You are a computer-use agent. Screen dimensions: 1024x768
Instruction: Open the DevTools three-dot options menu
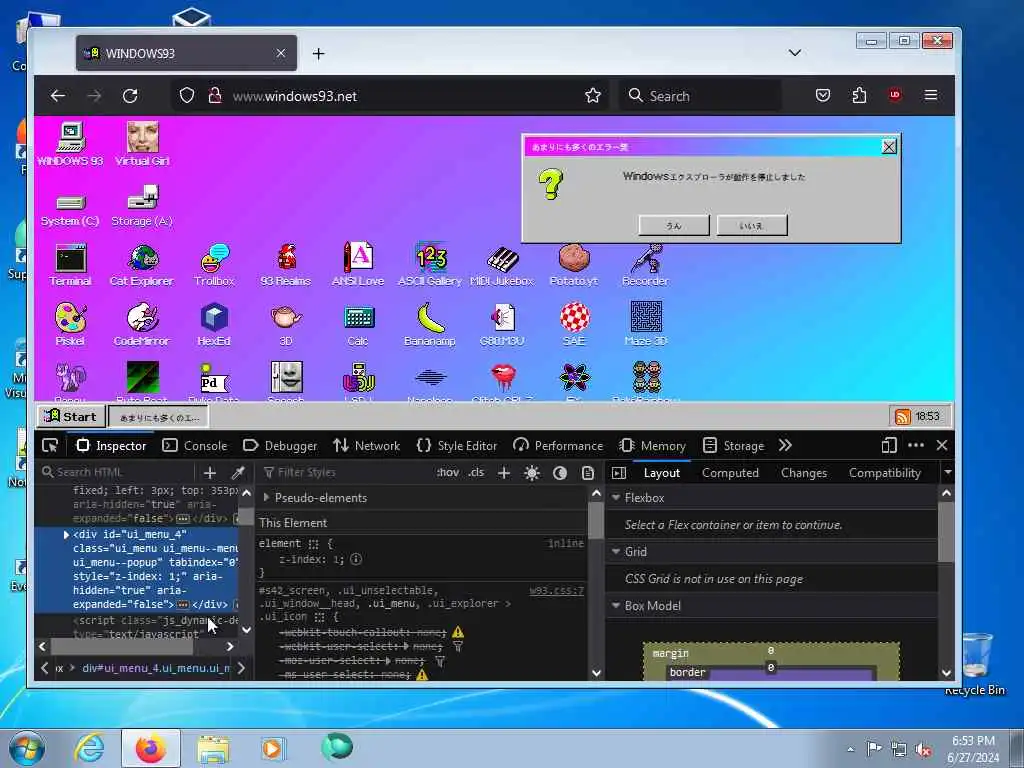pyautogui.click(x=916, y=445)
